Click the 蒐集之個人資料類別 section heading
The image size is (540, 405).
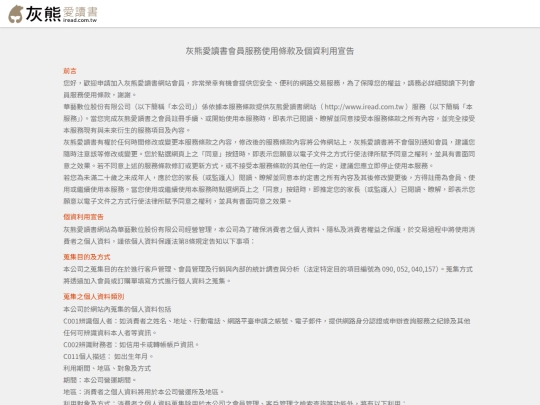(x=94, y=297)
